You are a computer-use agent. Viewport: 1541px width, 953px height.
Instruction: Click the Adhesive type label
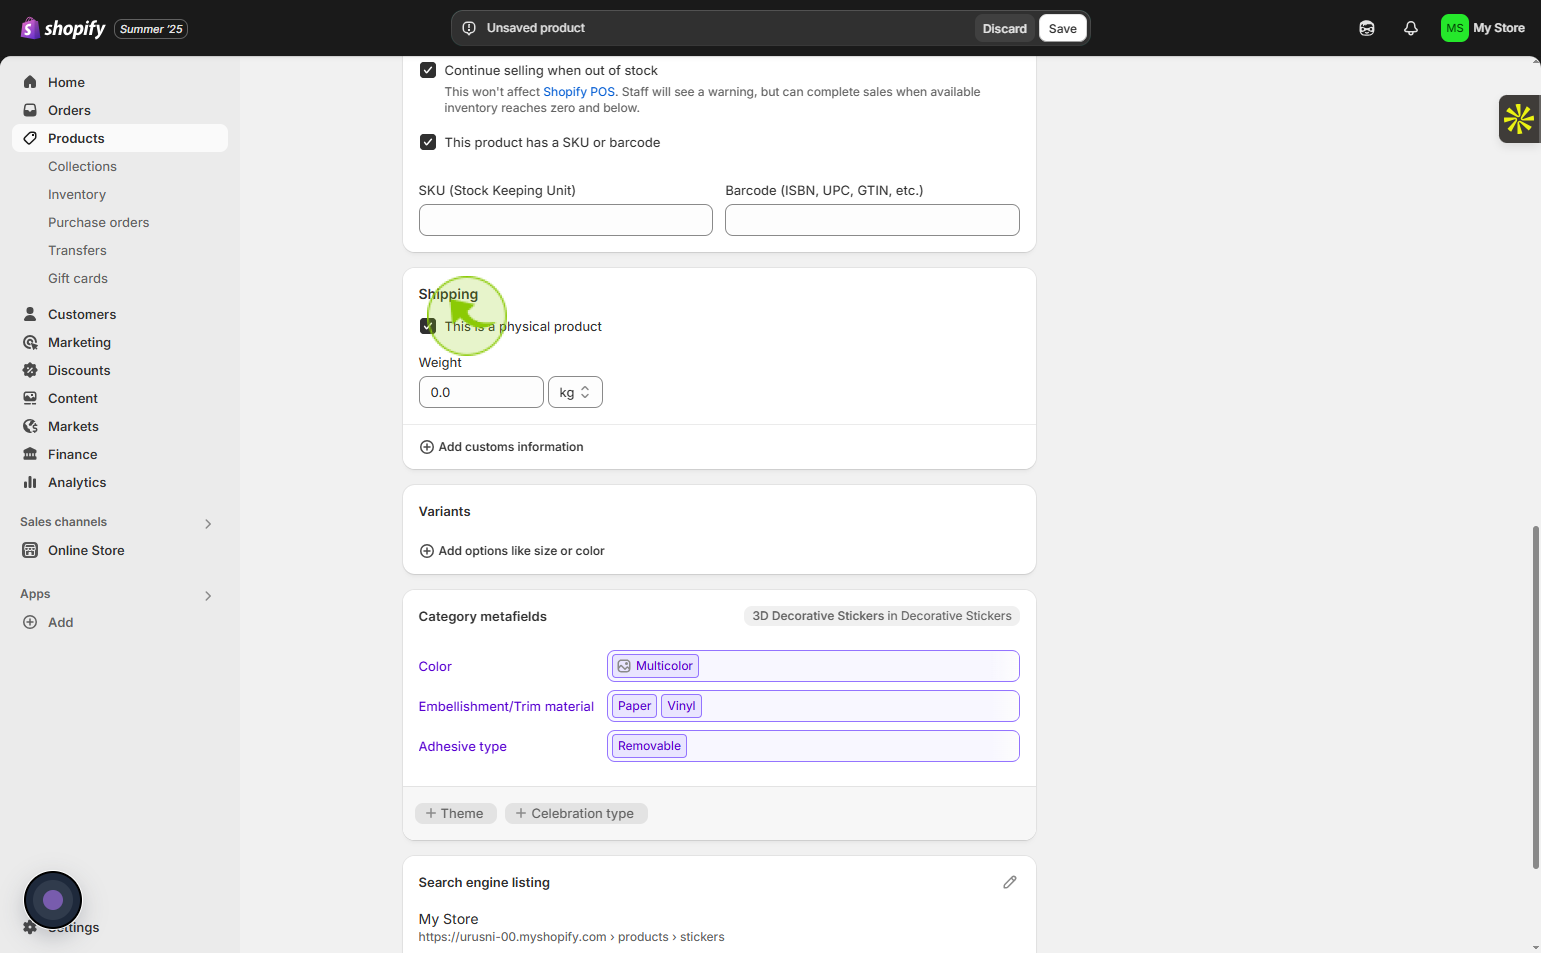tap(462, 746)
